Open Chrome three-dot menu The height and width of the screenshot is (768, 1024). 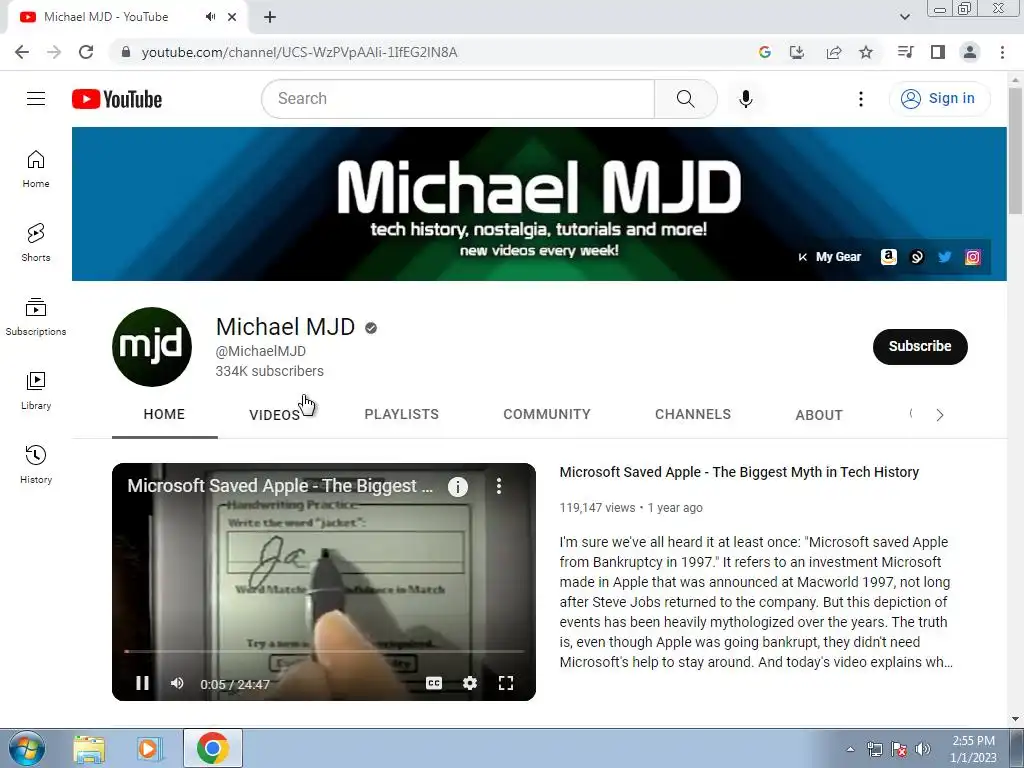1002,52
